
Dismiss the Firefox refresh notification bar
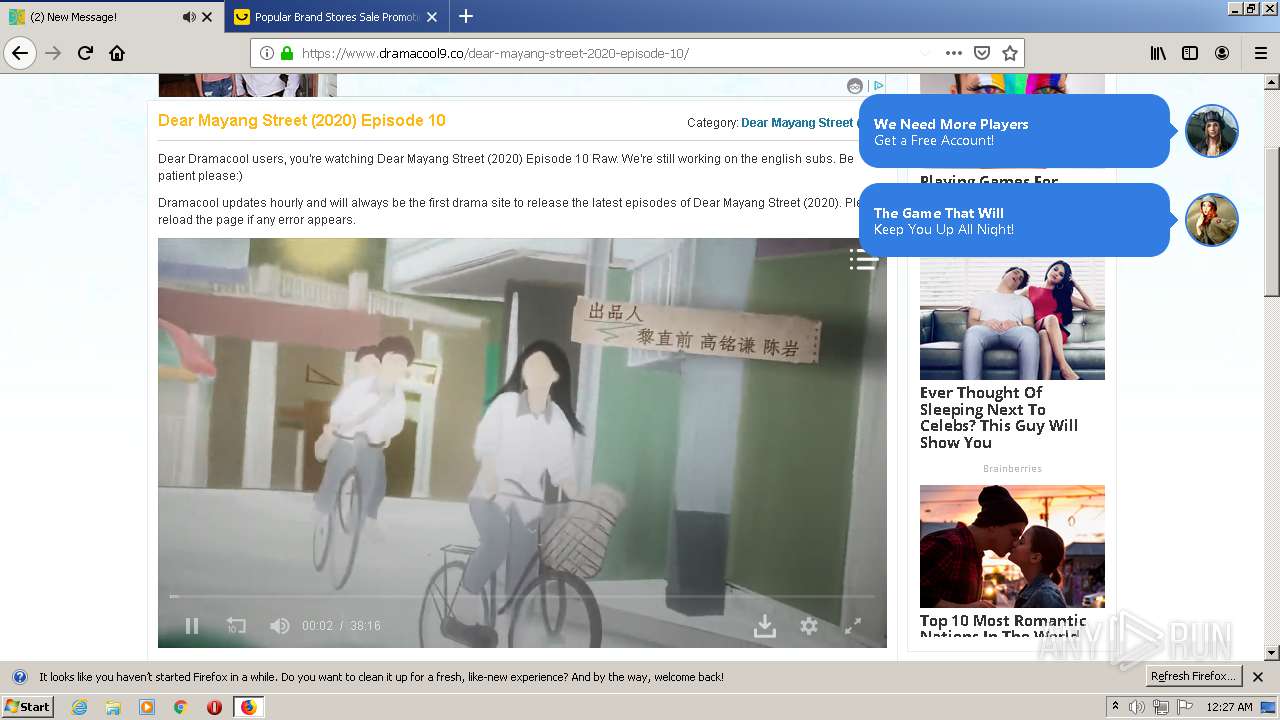pyautogui.click(x=1258, y=677)
